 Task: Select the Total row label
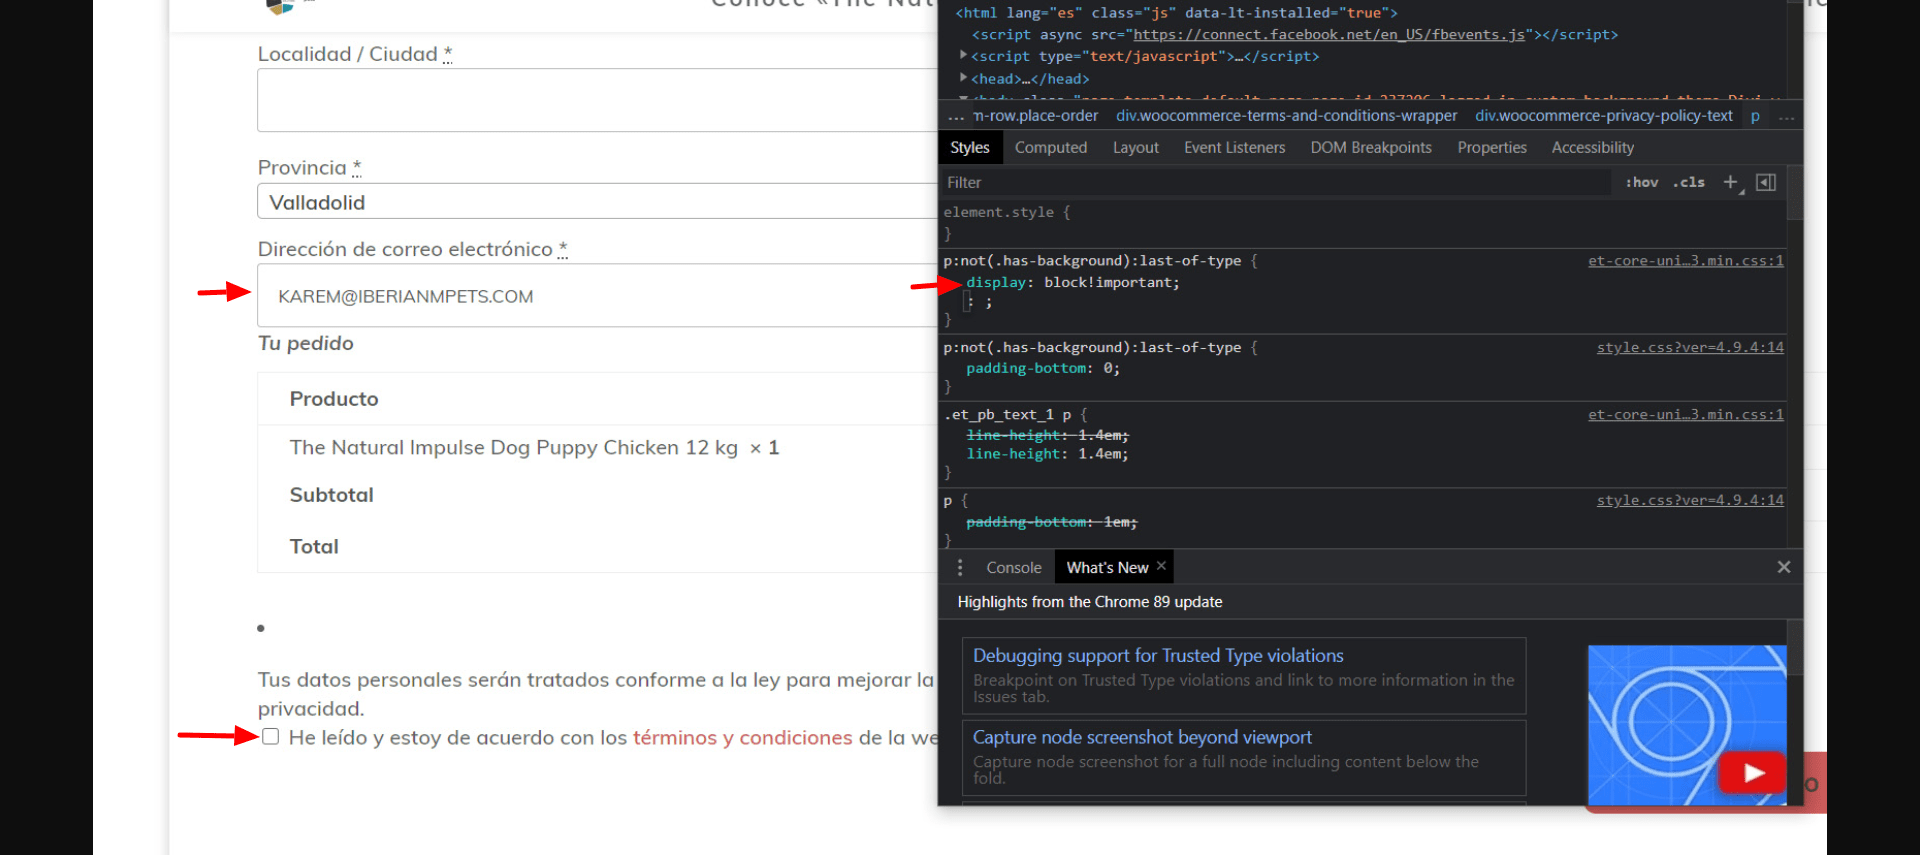(314, 547)
